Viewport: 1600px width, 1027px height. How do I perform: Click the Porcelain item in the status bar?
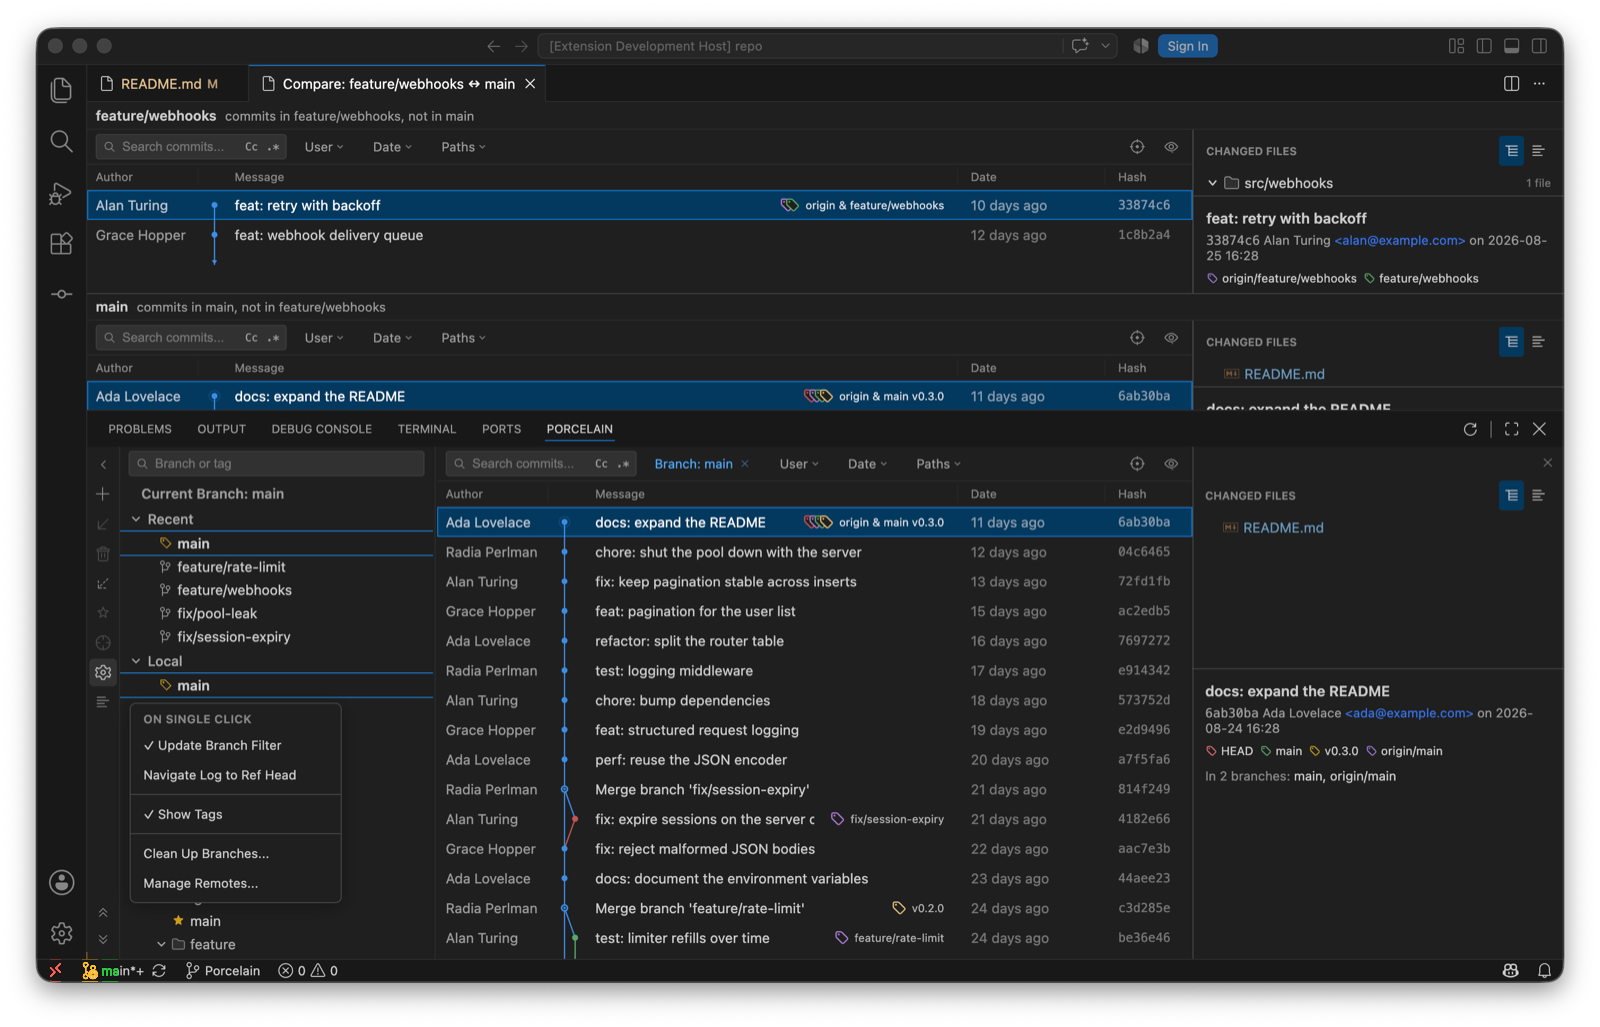pyautogui.click(x=223, y=971)
